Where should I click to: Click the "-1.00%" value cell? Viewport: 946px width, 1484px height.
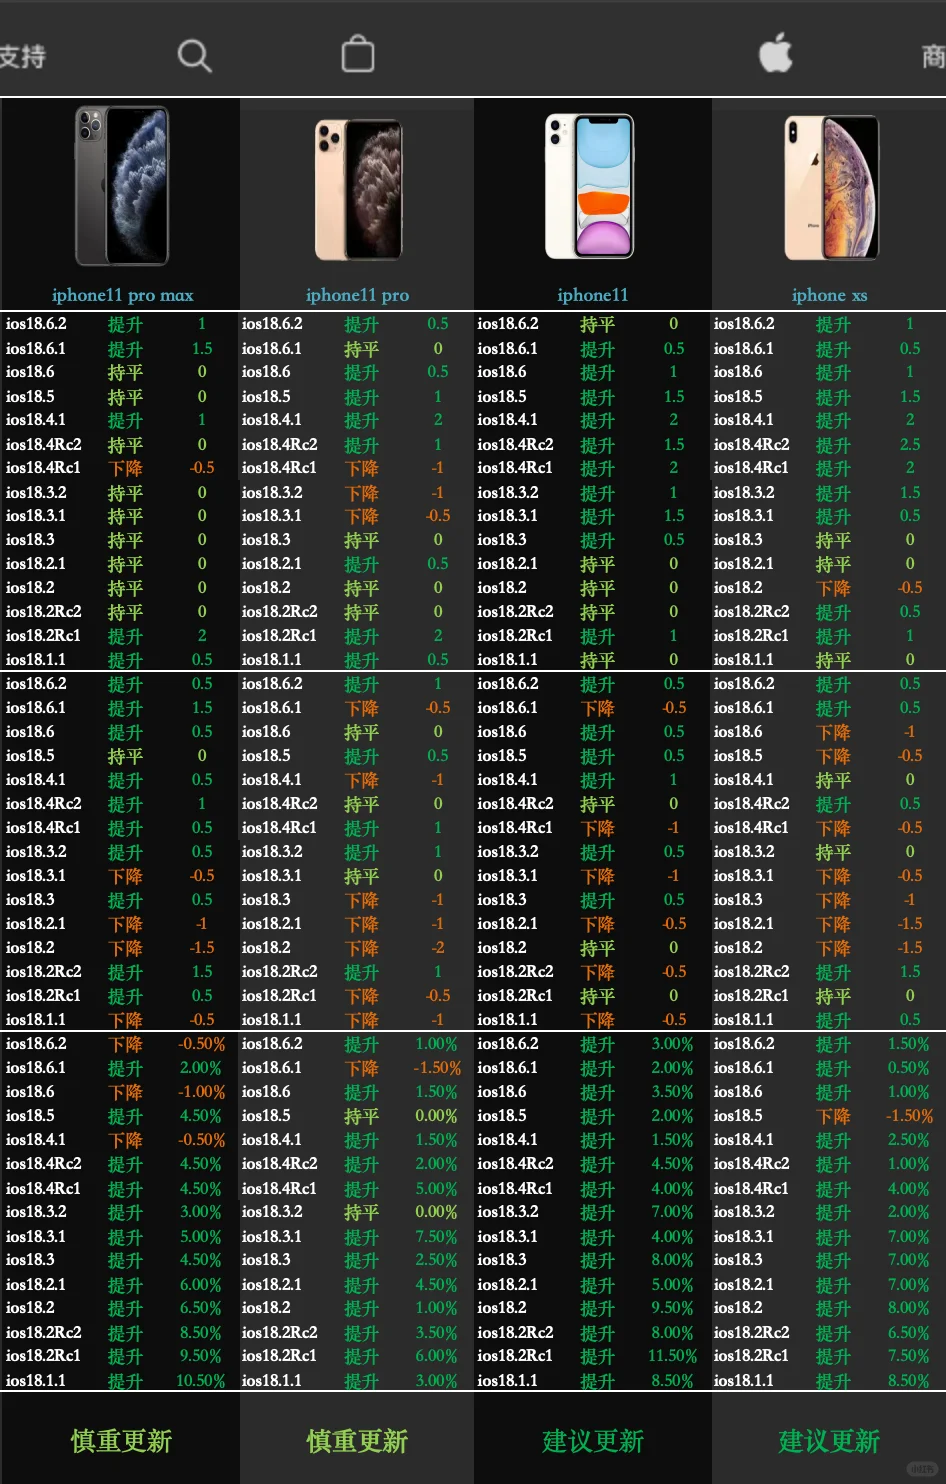202,1092
